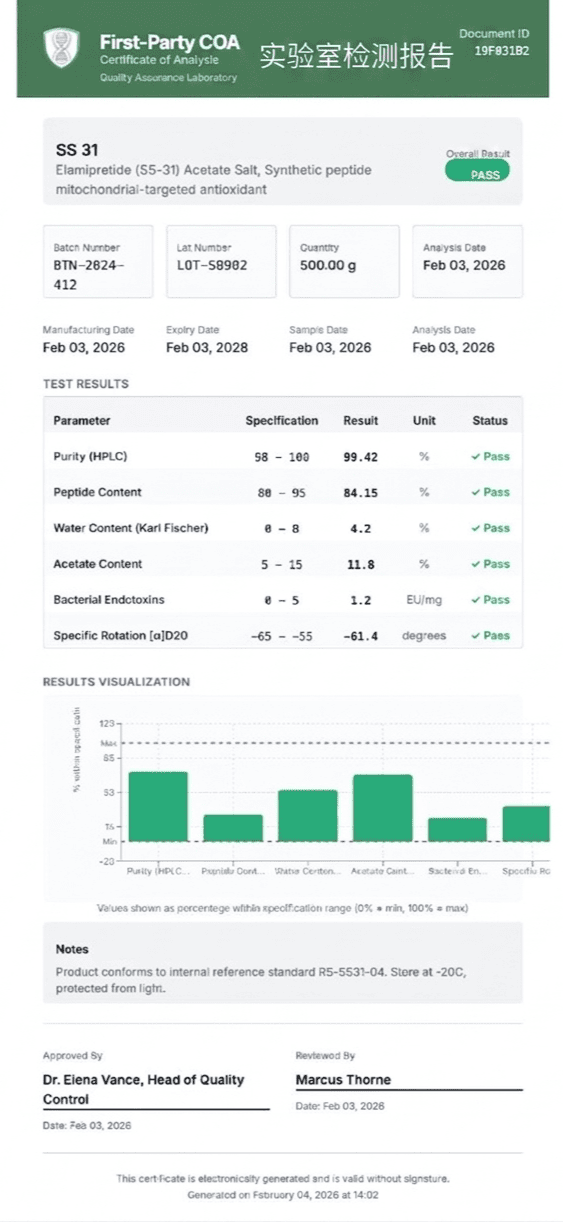Click the shield laboratory logo icon
The height and width of the screenshot is (1222, 563).
click(61, 48)
